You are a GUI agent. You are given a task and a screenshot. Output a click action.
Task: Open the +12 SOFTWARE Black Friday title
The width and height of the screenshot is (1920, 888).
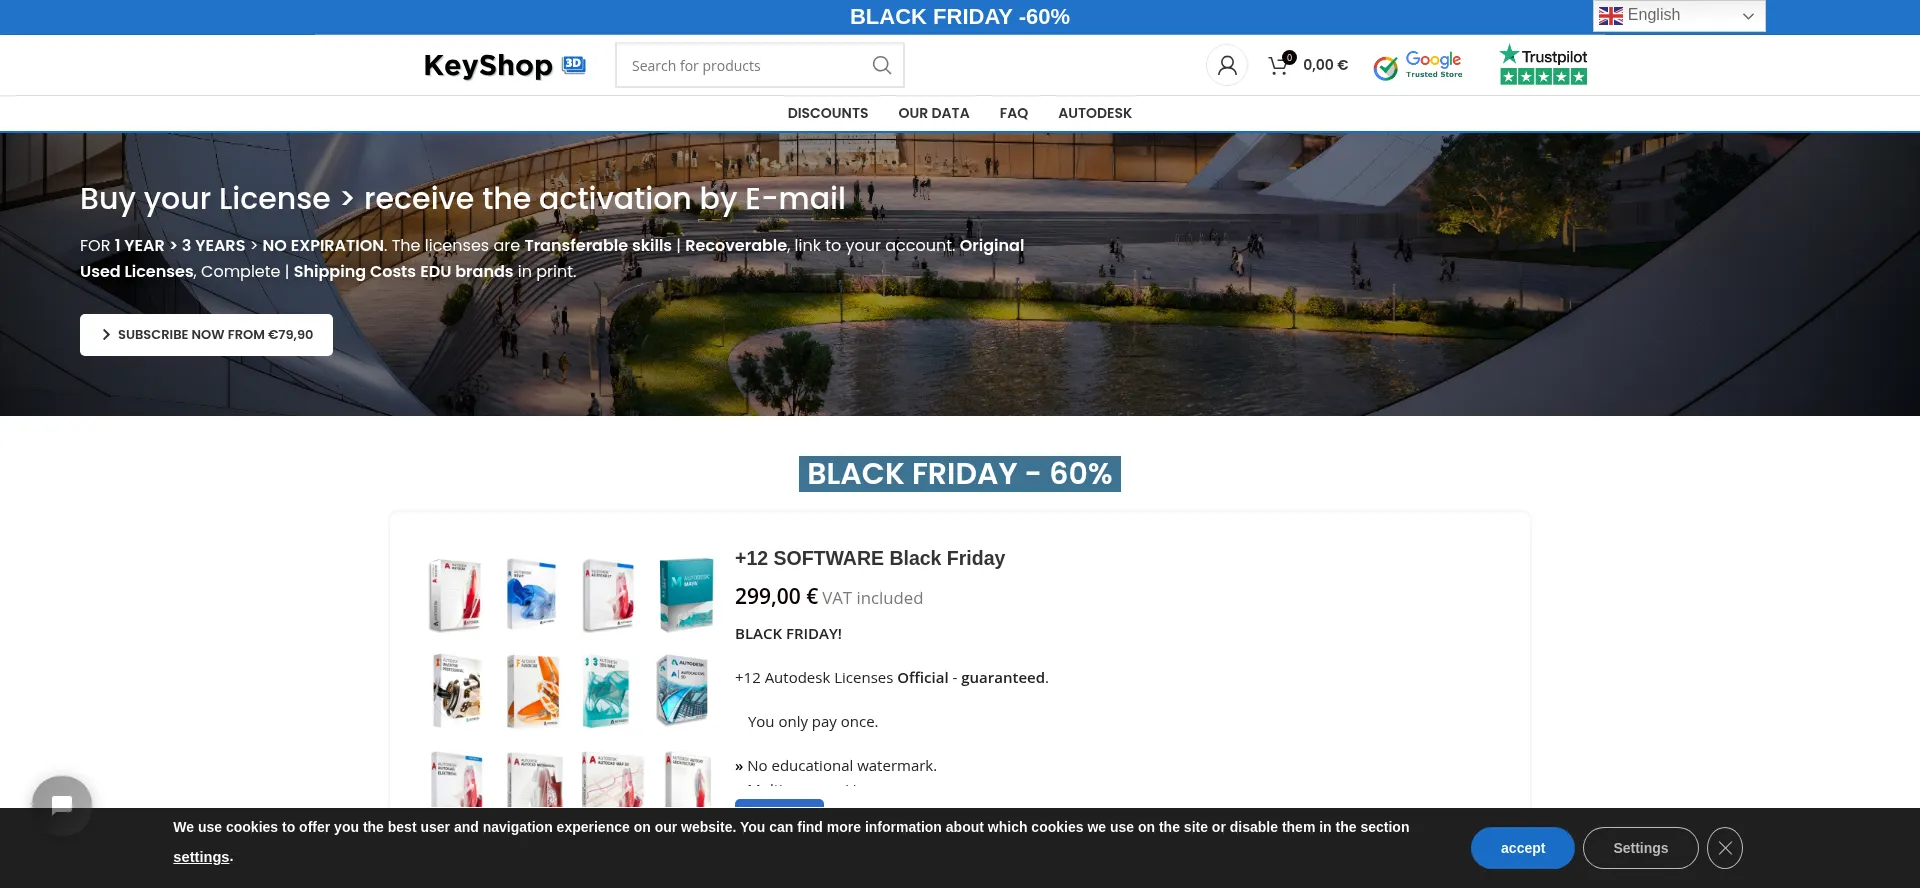pos(870,558)
